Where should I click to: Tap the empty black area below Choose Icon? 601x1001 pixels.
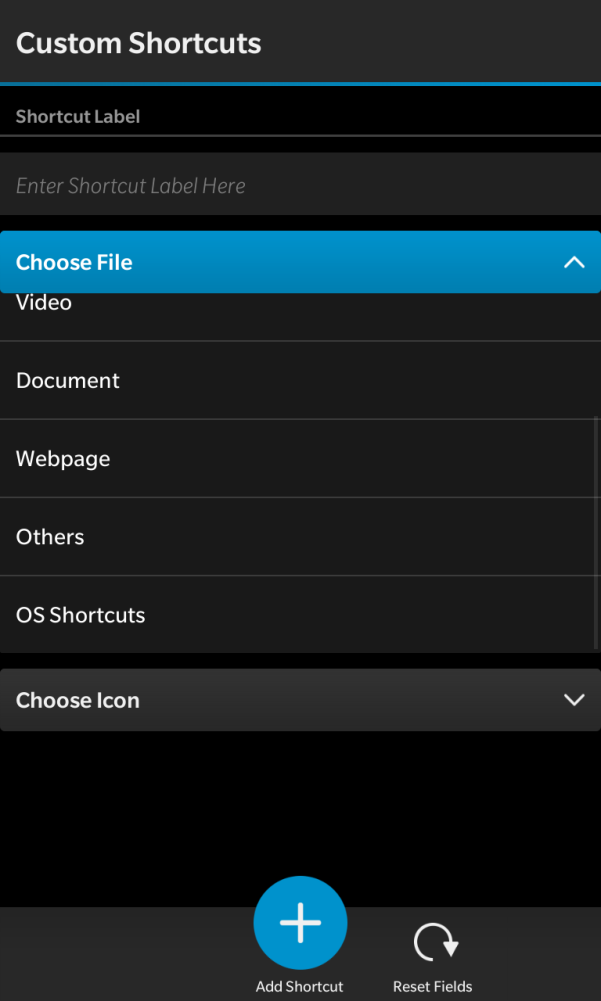300,810
